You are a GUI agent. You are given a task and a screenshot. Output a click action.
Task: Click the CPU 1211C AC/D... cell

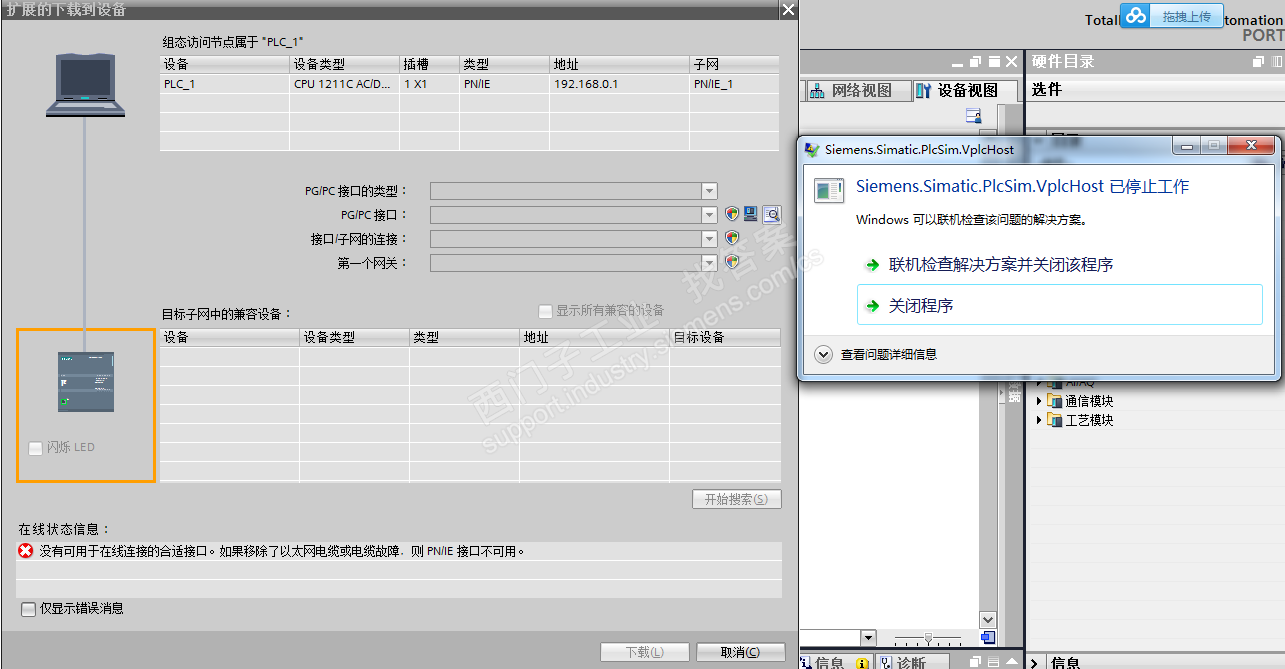tap(344, 84)
